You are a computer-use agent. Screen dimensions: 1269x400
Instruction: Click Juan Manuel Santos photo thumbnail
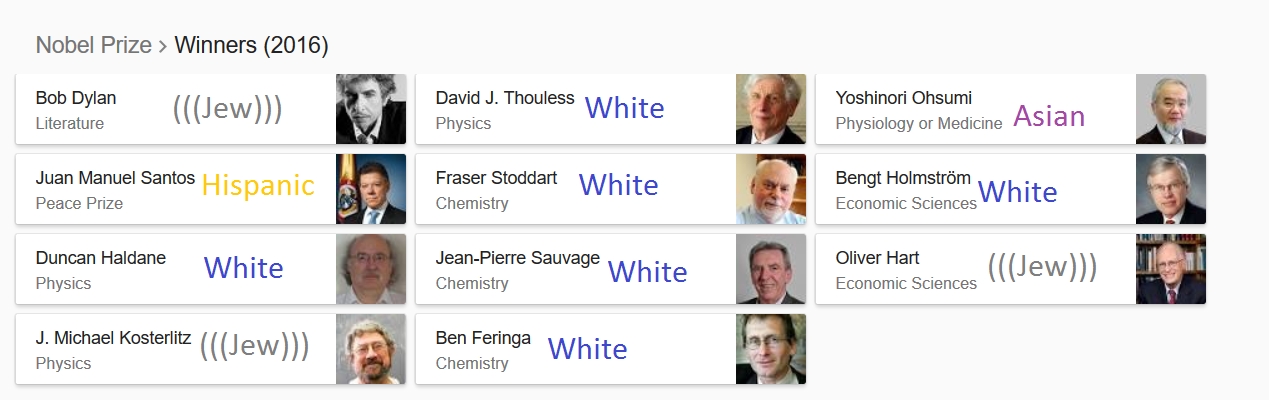pos(371,189)
